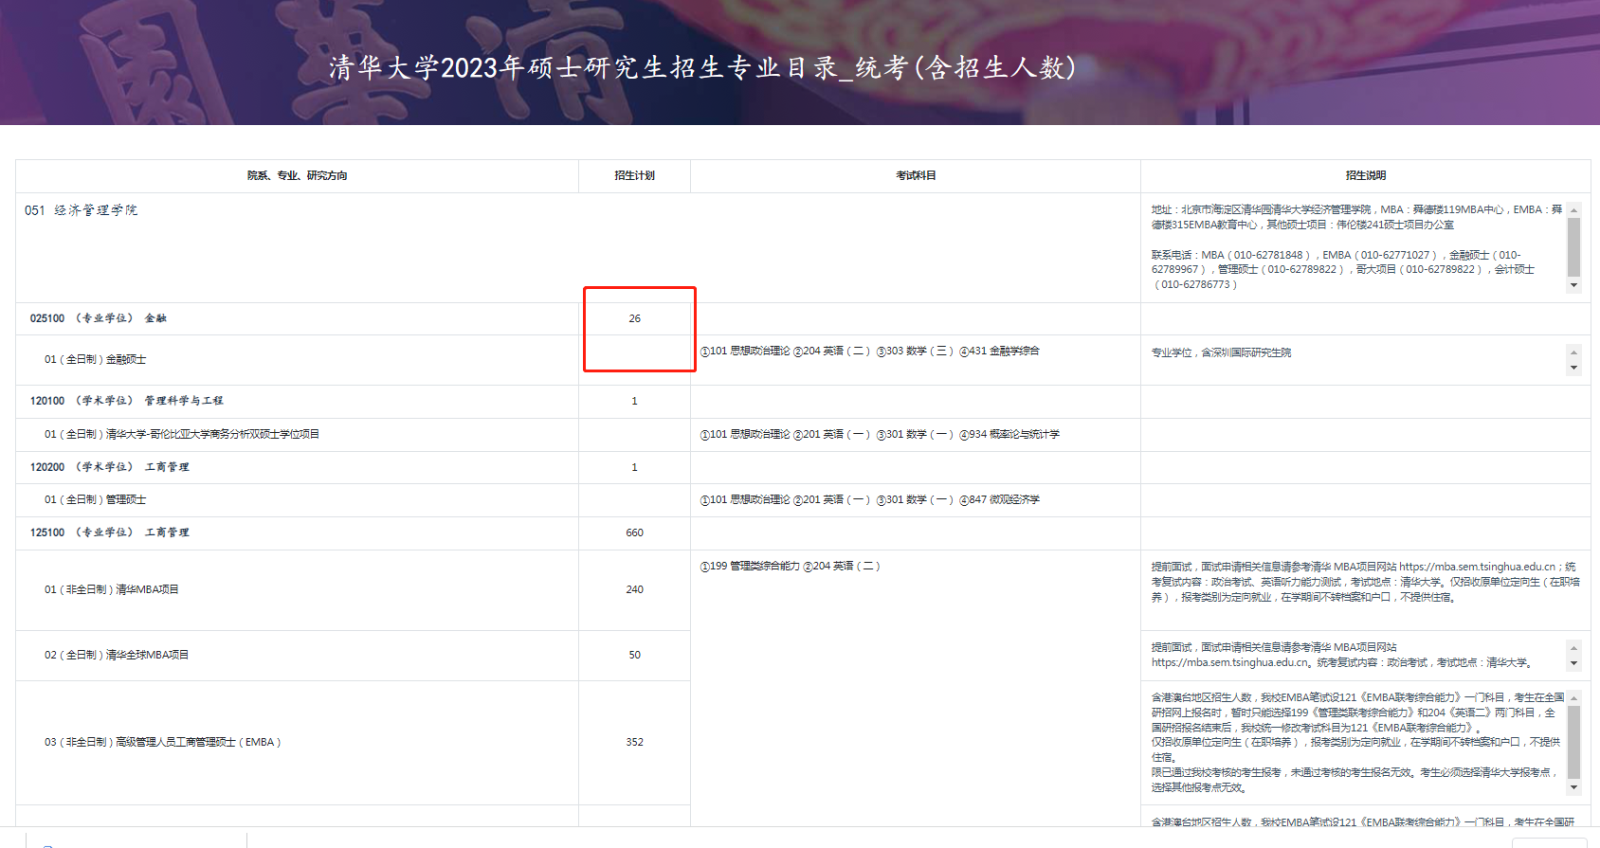Click column header 考试科目
The height and width of the screenshot is (848, 1600).
(x=915, y=176)
